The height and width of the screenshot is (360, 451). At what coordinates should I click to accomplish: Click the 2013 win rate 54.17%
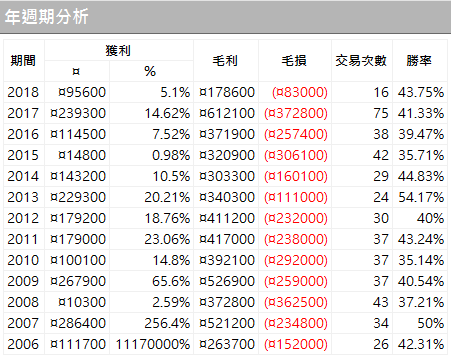tap(421, 197)
